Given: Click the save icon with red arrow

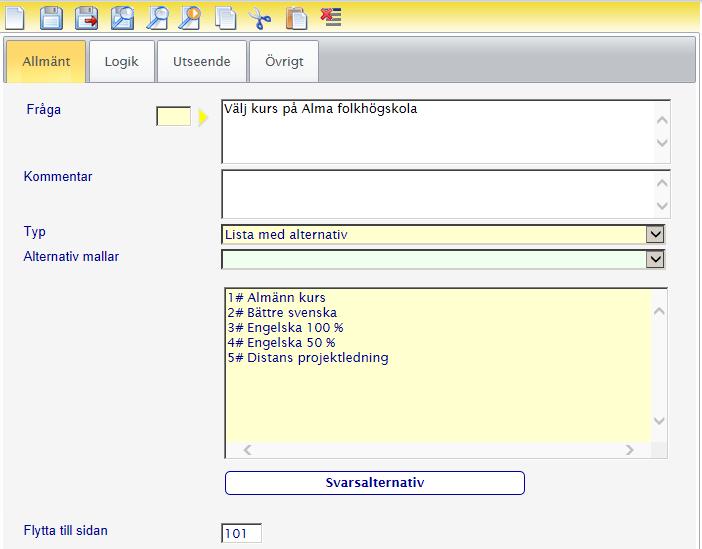Looking at the screenshot, I should (86, 18).
